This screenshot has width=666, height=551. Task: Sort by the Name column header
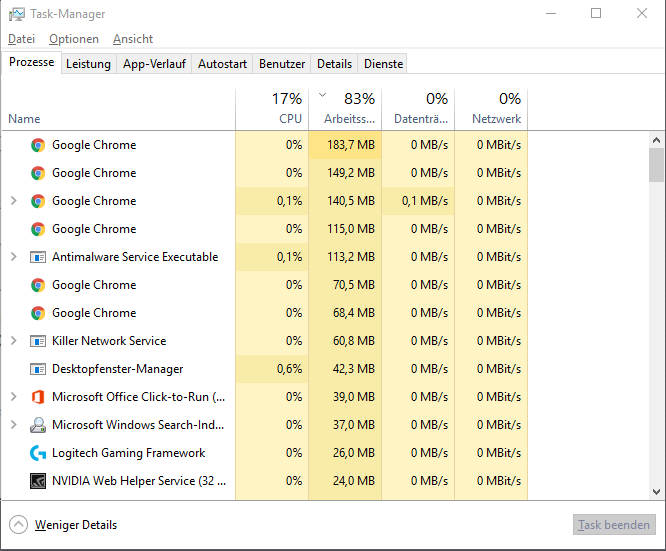click(24, 119)
